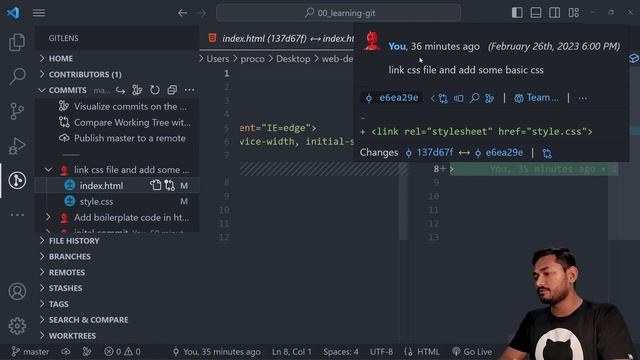Open Run and Debug view
The width and height of the screenshot is (640, 360).
(17, 146)
